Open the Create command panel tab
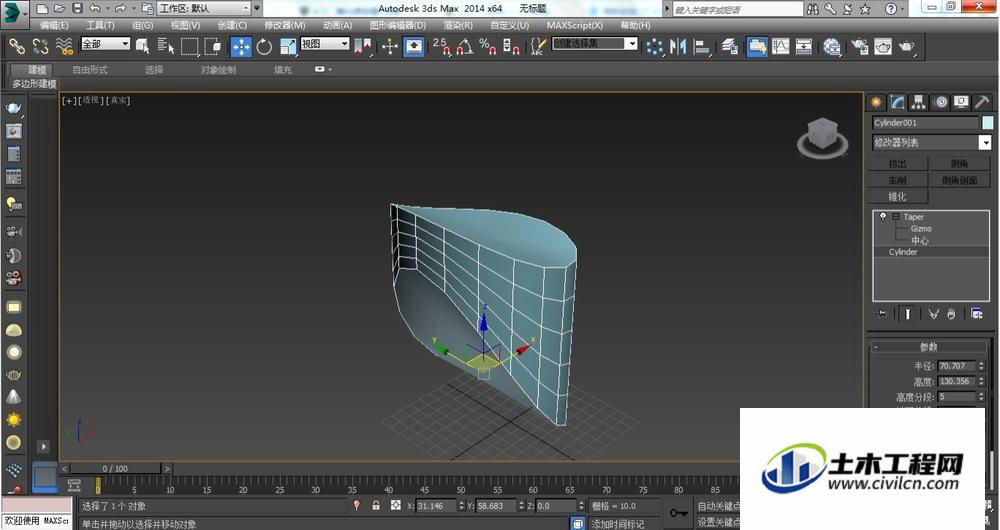Screen dimensions: 1000x530 click(876, 102)
